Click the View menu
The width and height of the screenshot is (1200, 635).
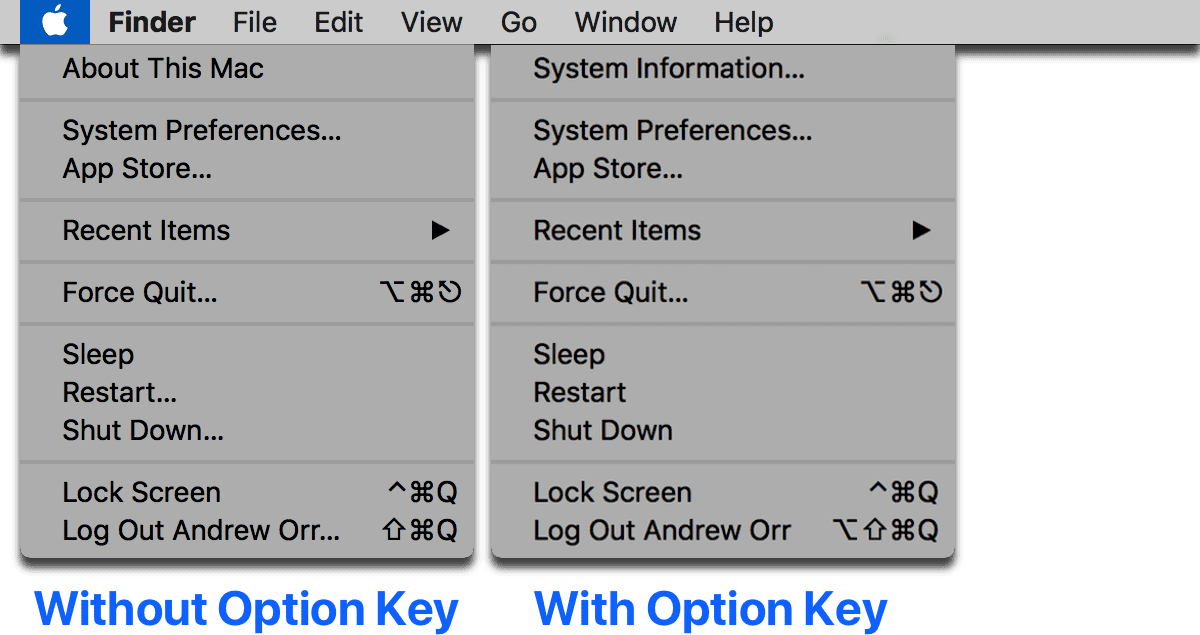[431, 22]
